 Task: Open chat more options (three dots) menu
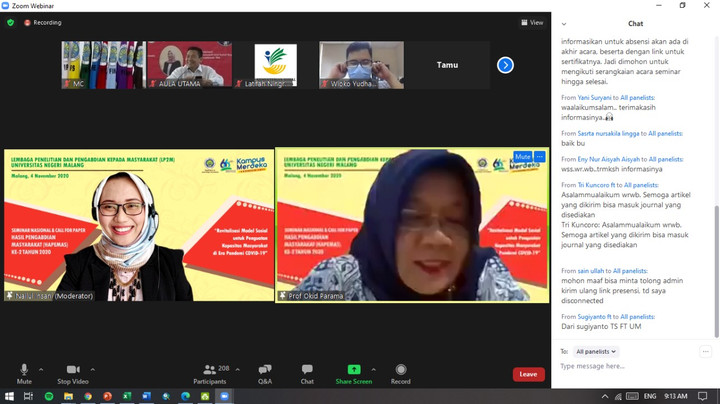pos(705,352)
